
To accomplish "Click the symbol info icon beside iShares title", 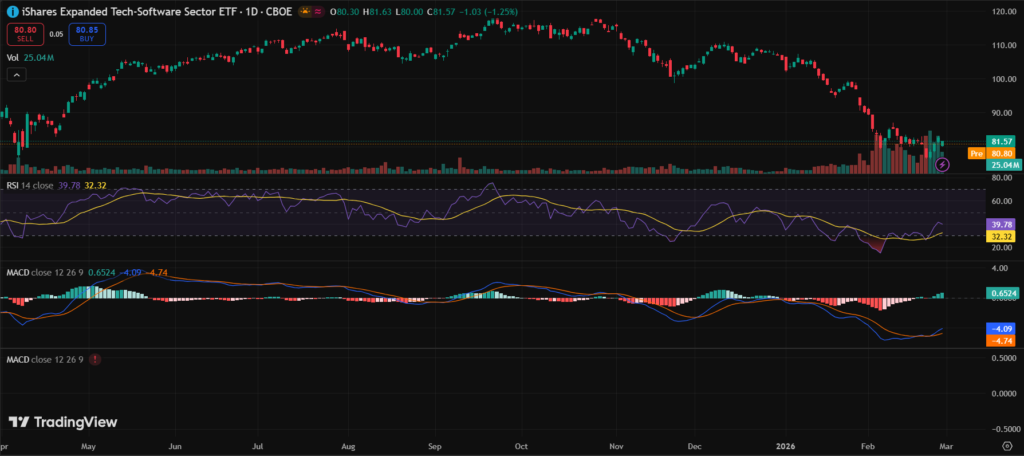I will [10, 13].
